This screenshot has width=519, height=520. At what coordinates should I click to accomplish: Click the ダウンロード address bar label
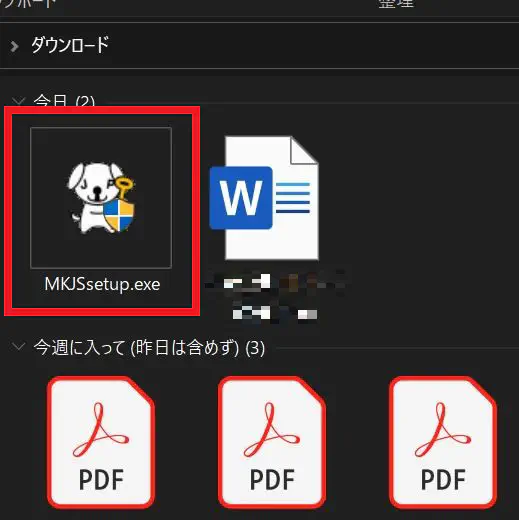click(x=70, y=45)
